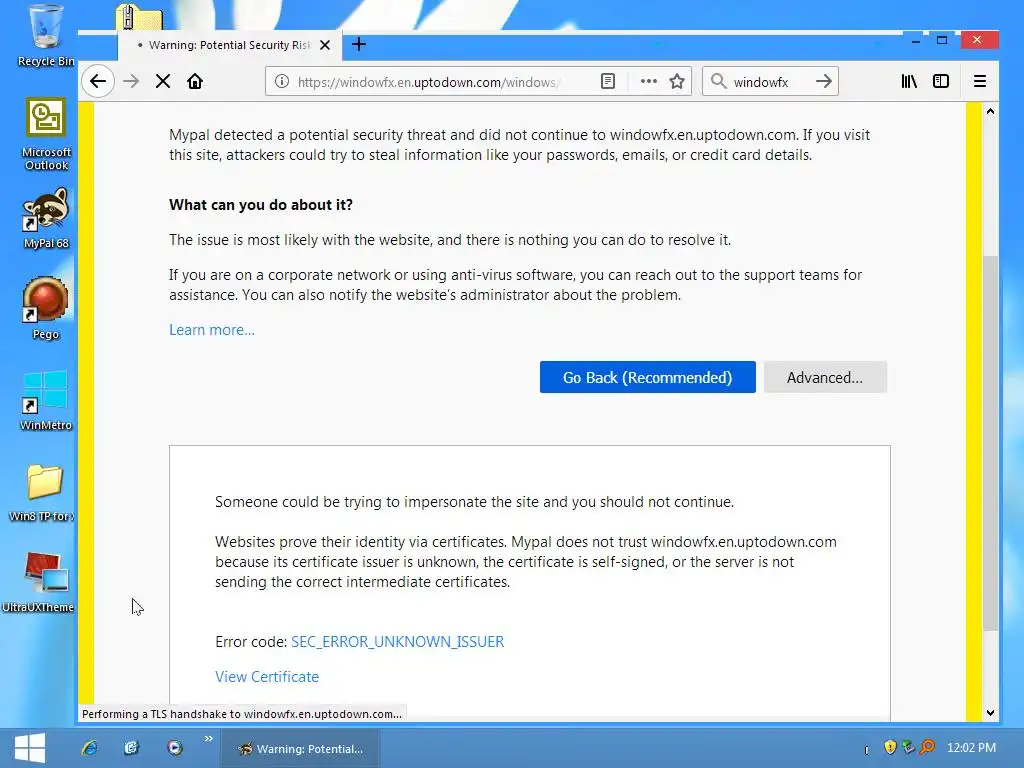
Task: Click the Advanced... button
Action: pyautogui.click(x=825, y=377)
